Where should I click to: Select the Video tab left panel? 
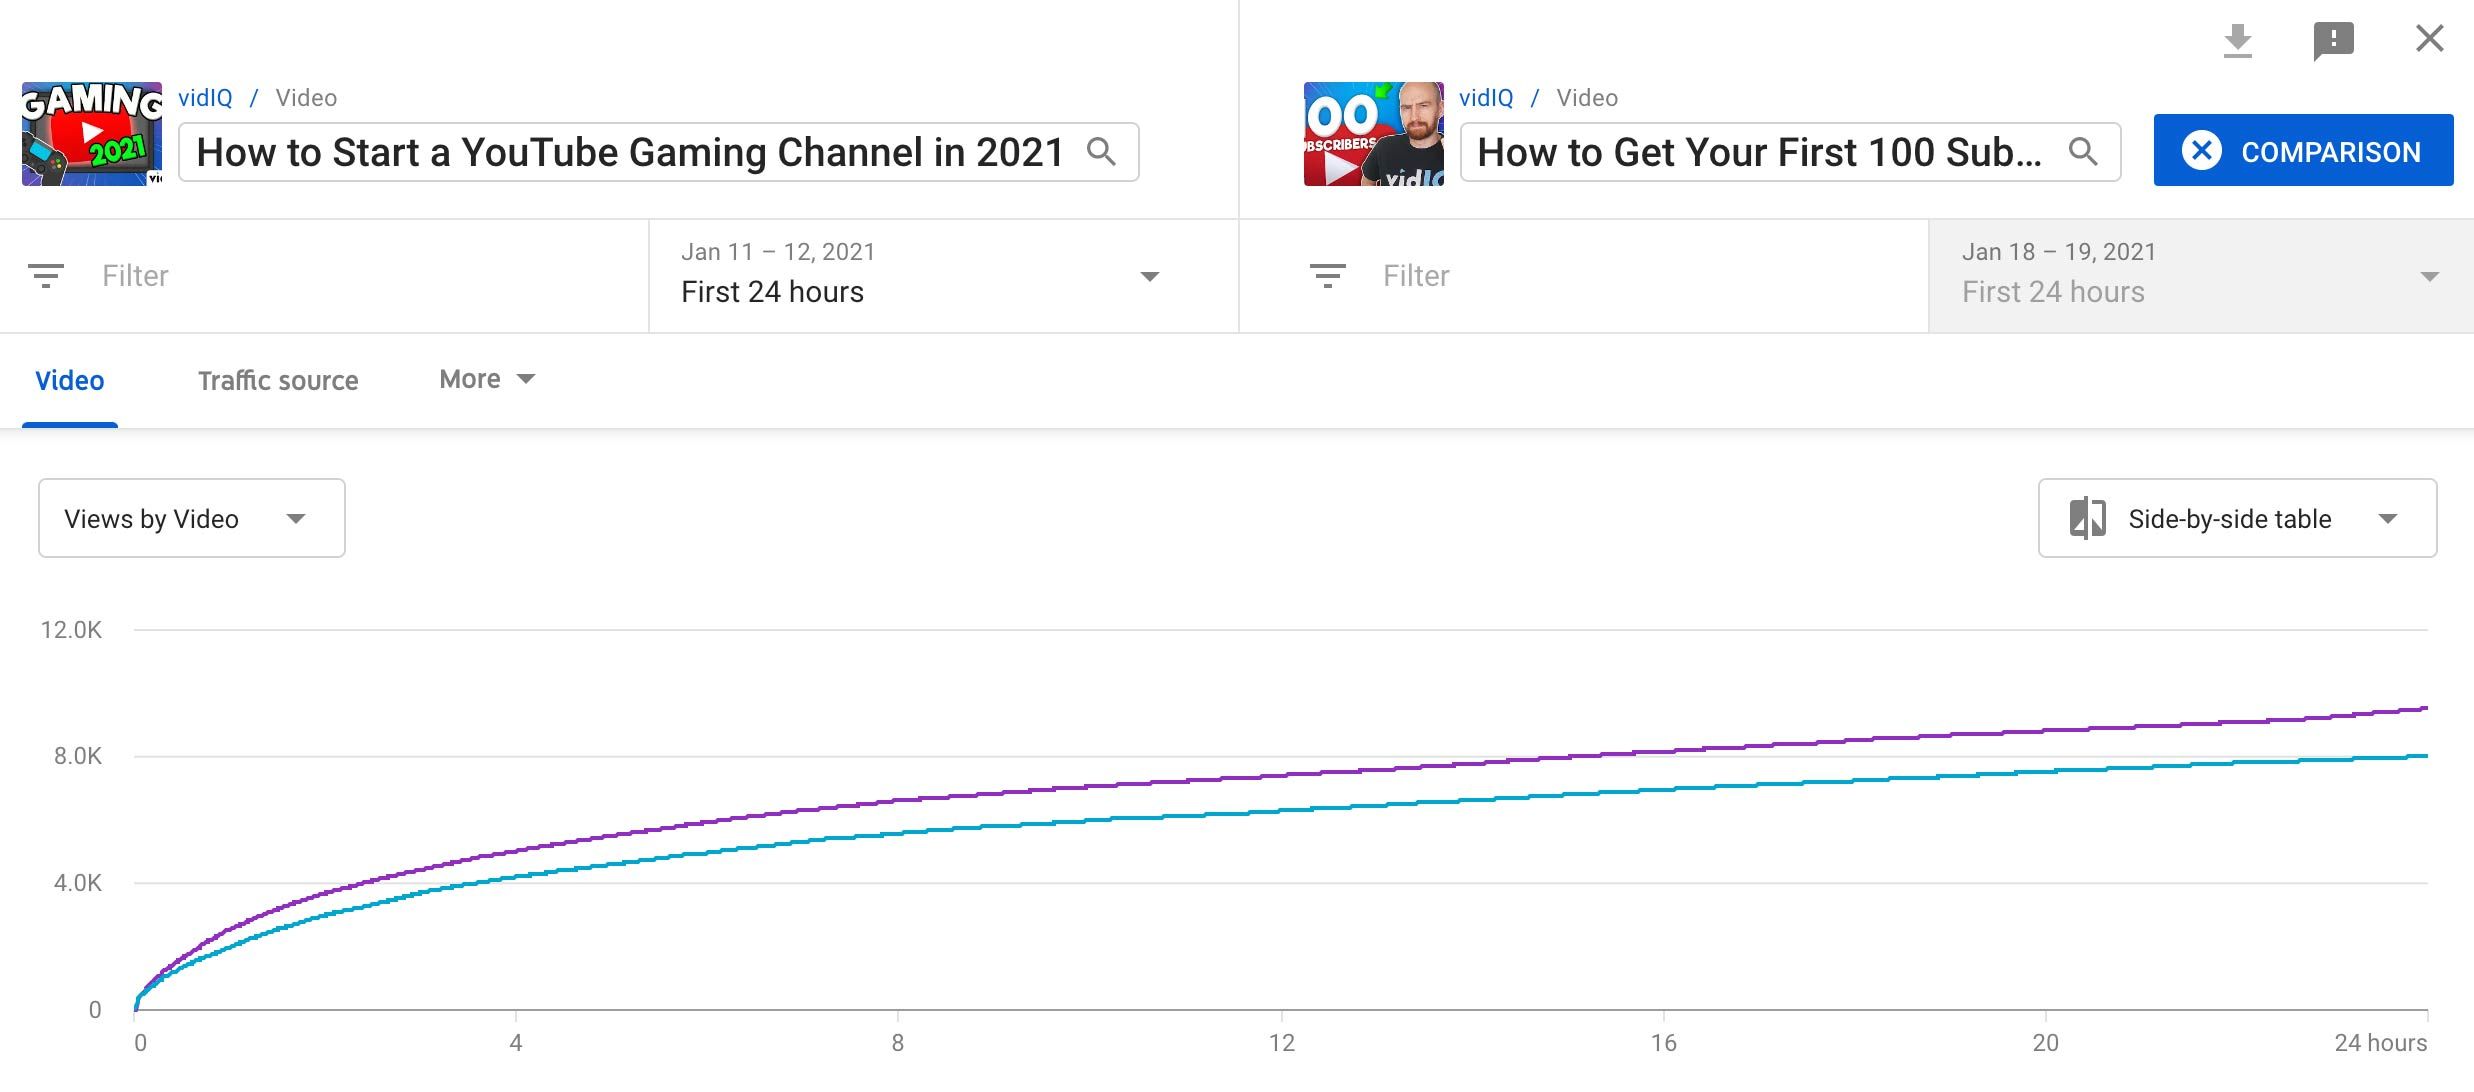click(x=69, y=379)
